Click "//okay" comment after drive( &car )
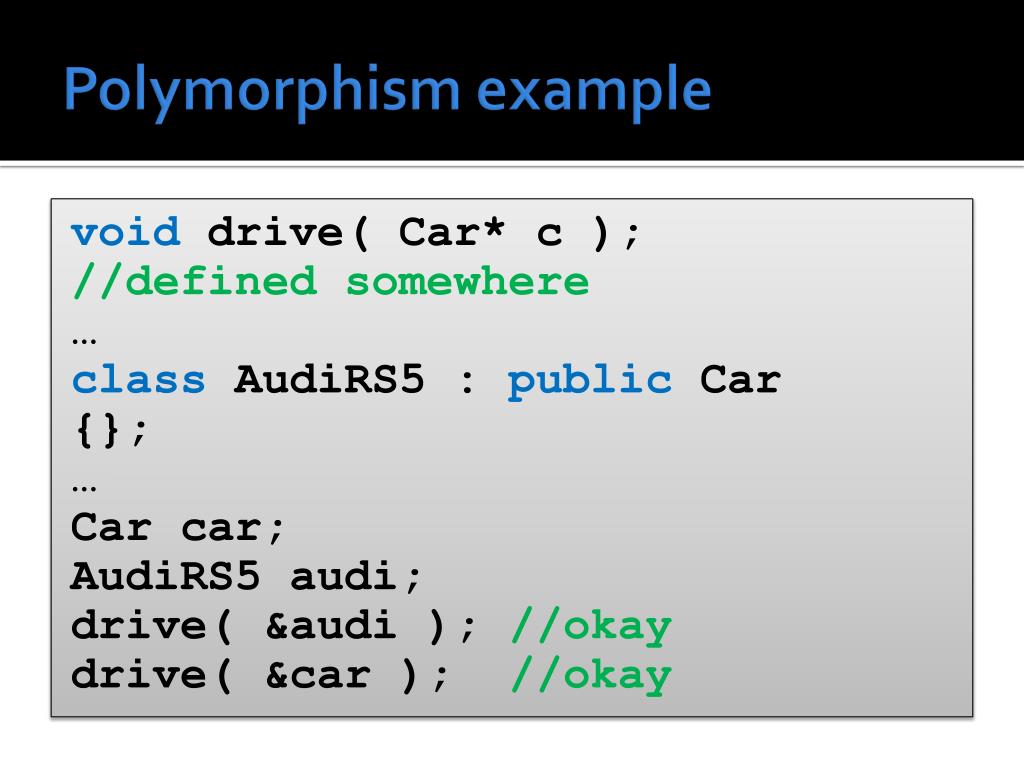The height and width of the screenshot is (768, 1024). (x=591, y=676)
